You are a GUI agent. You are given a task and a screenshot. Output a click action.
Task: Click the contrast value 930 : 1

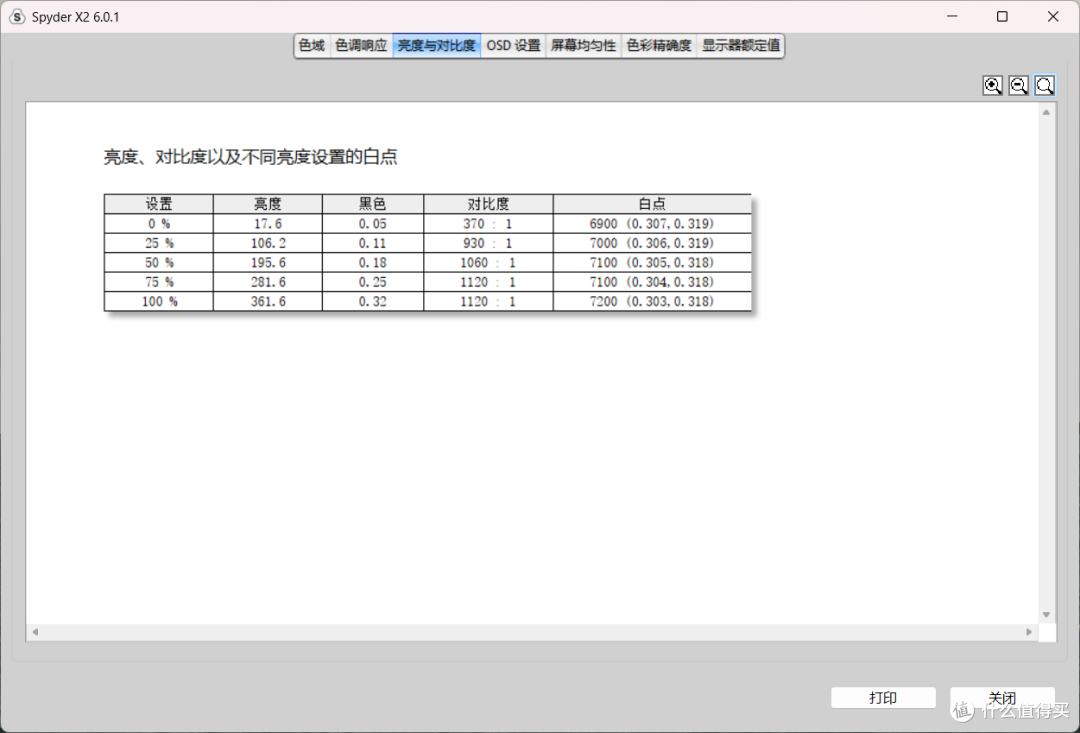click(488, 242)
